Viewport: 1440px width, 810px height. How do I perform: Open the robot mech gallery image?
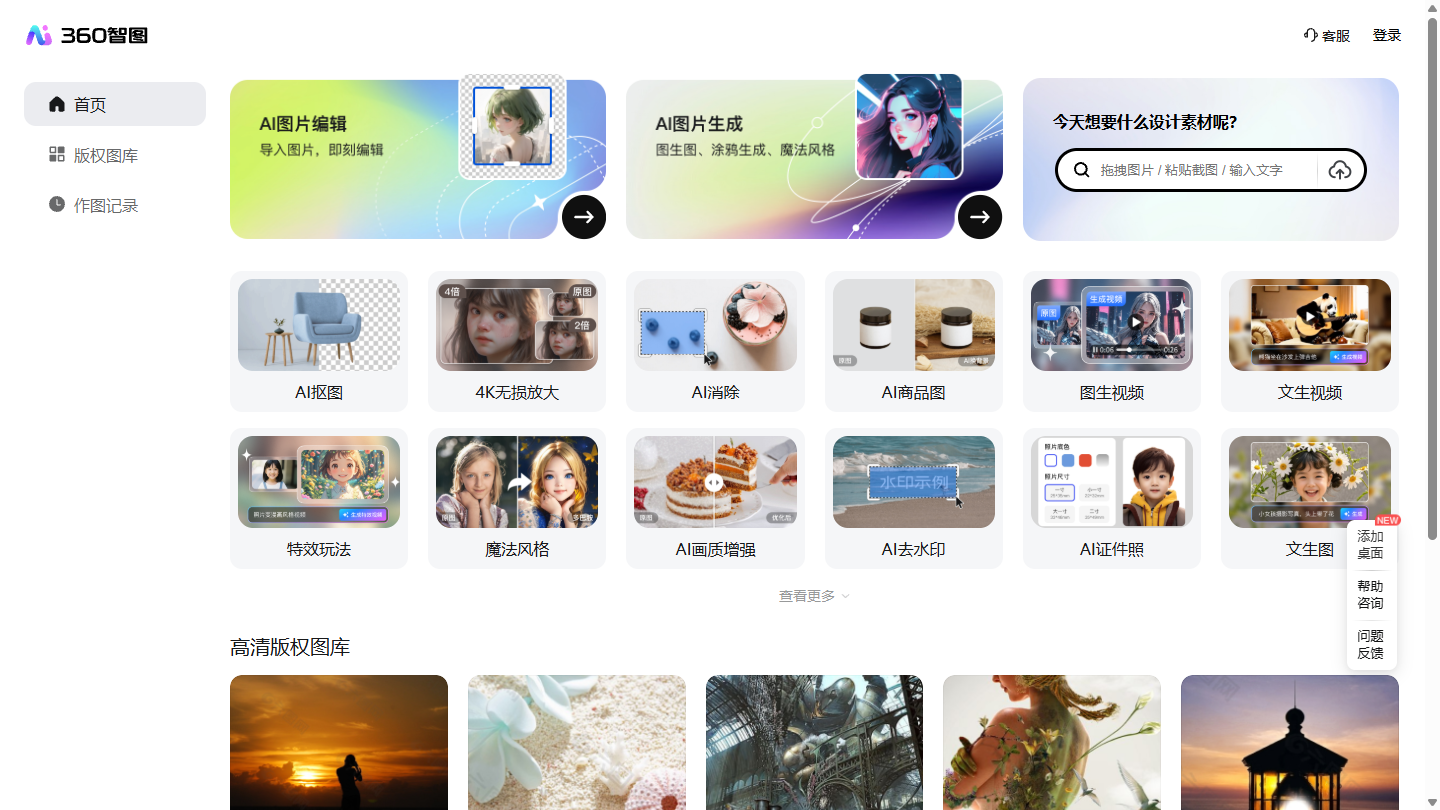[x=815, y=742]
